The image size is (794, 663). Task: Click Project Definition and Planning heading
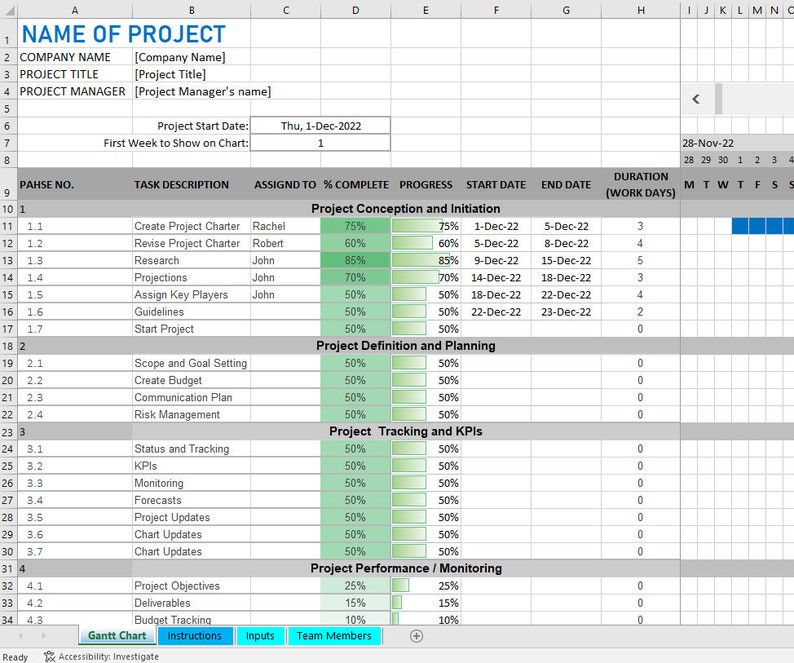click(406, 345)
